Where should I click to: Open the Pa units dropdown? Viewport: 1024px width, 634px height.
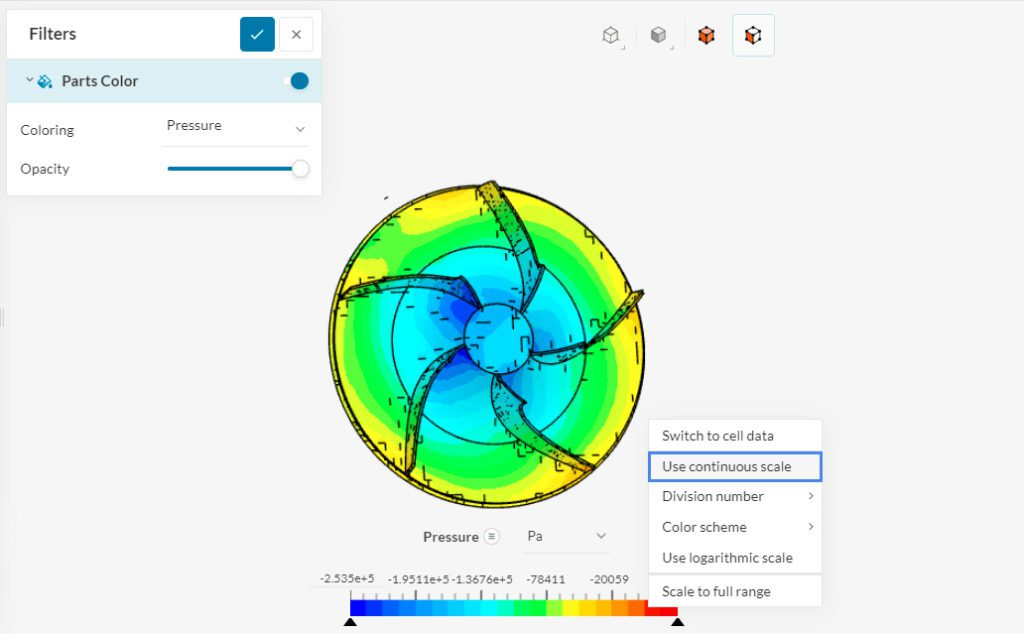[x=565, y=537]
